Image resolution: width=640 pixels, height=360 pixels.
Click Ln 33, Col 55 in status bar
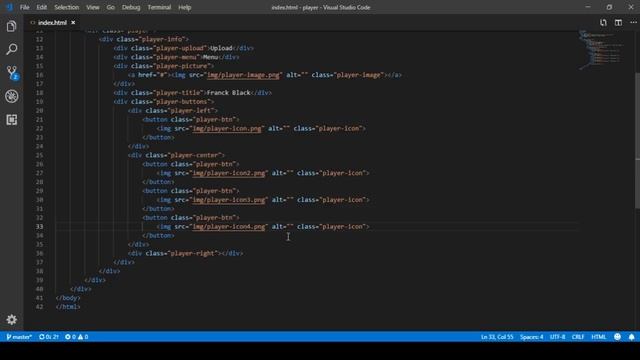pos(497,337)
